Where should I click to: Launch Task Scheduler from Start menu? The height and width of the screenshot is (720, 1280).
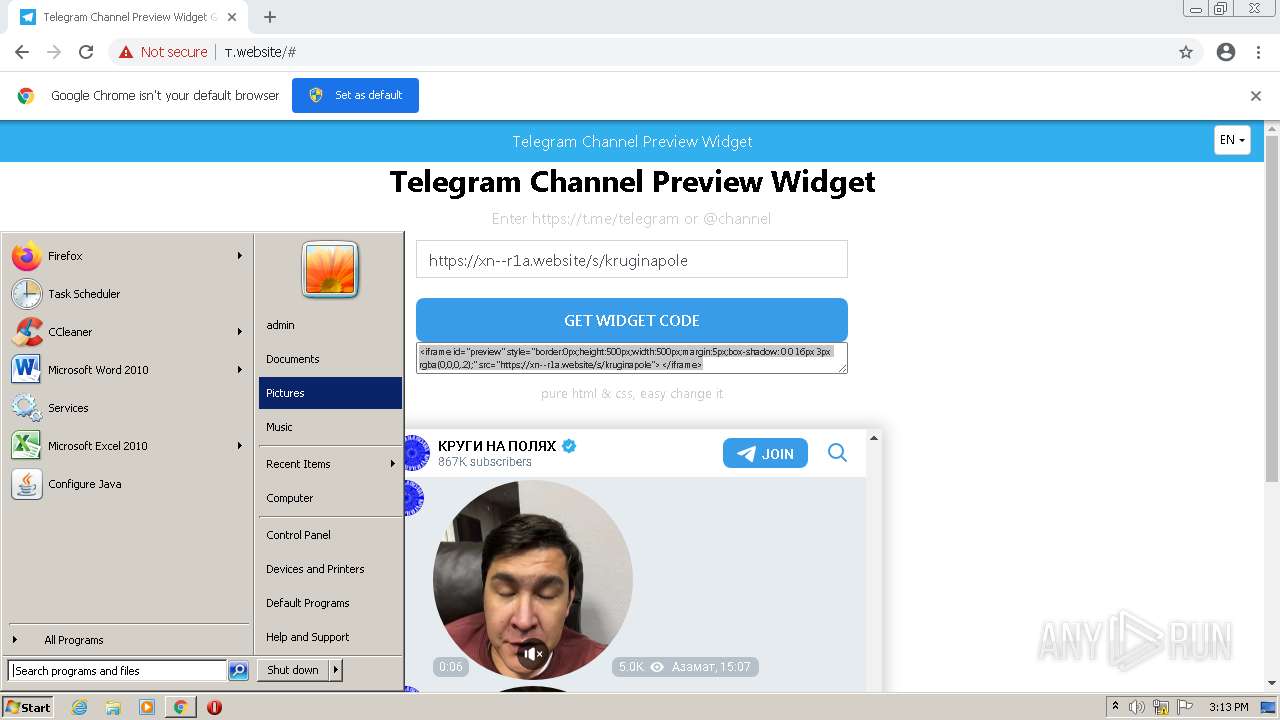coord(125,294)
